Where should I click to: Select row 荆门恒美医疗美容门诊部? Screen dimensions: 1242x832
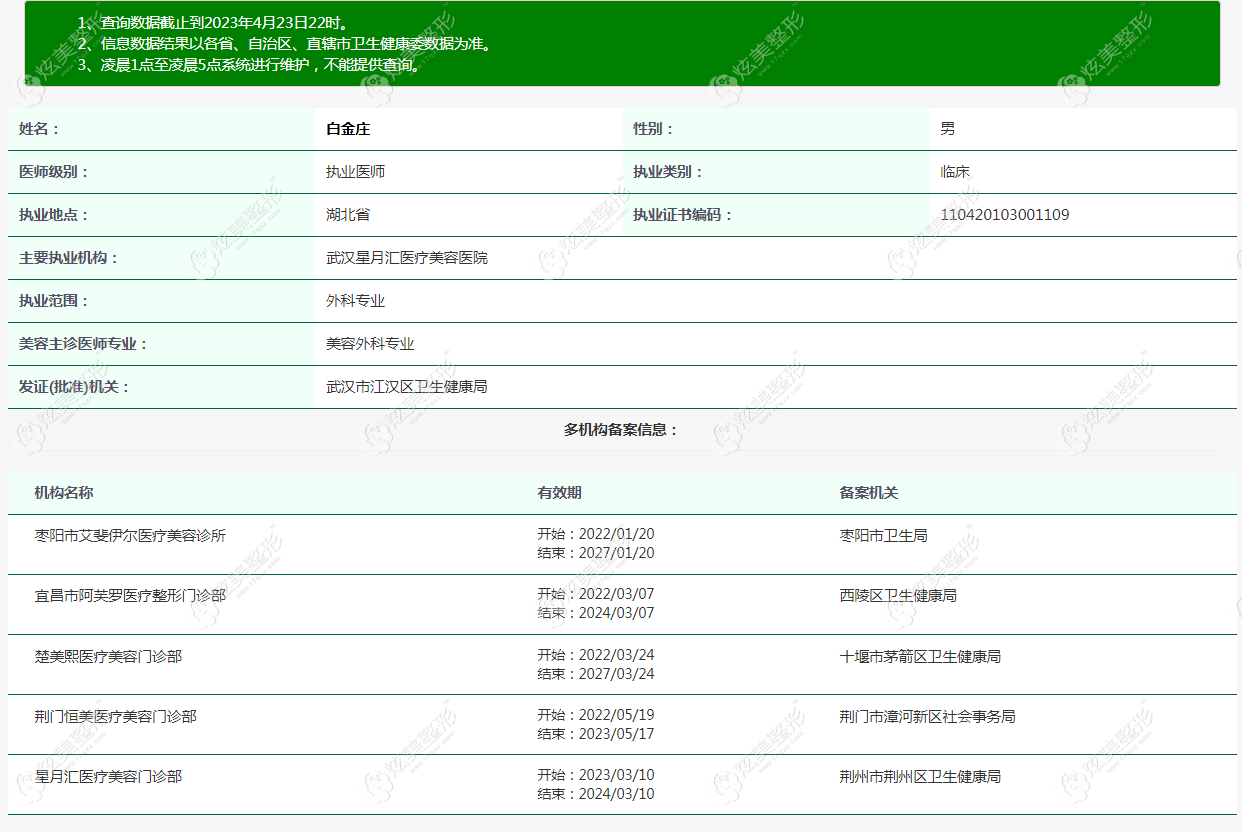(x=622, y=724)
